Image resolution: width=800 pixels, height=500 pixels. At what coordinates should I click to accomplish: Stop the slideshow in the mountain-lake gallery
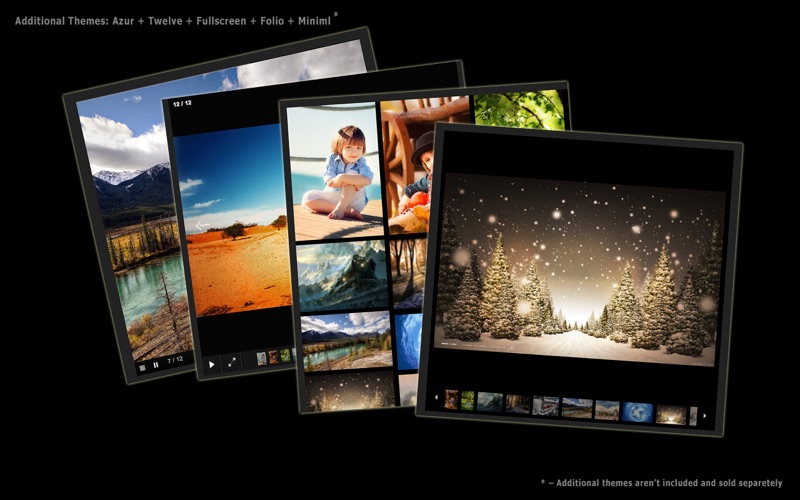tap(142, 367)
